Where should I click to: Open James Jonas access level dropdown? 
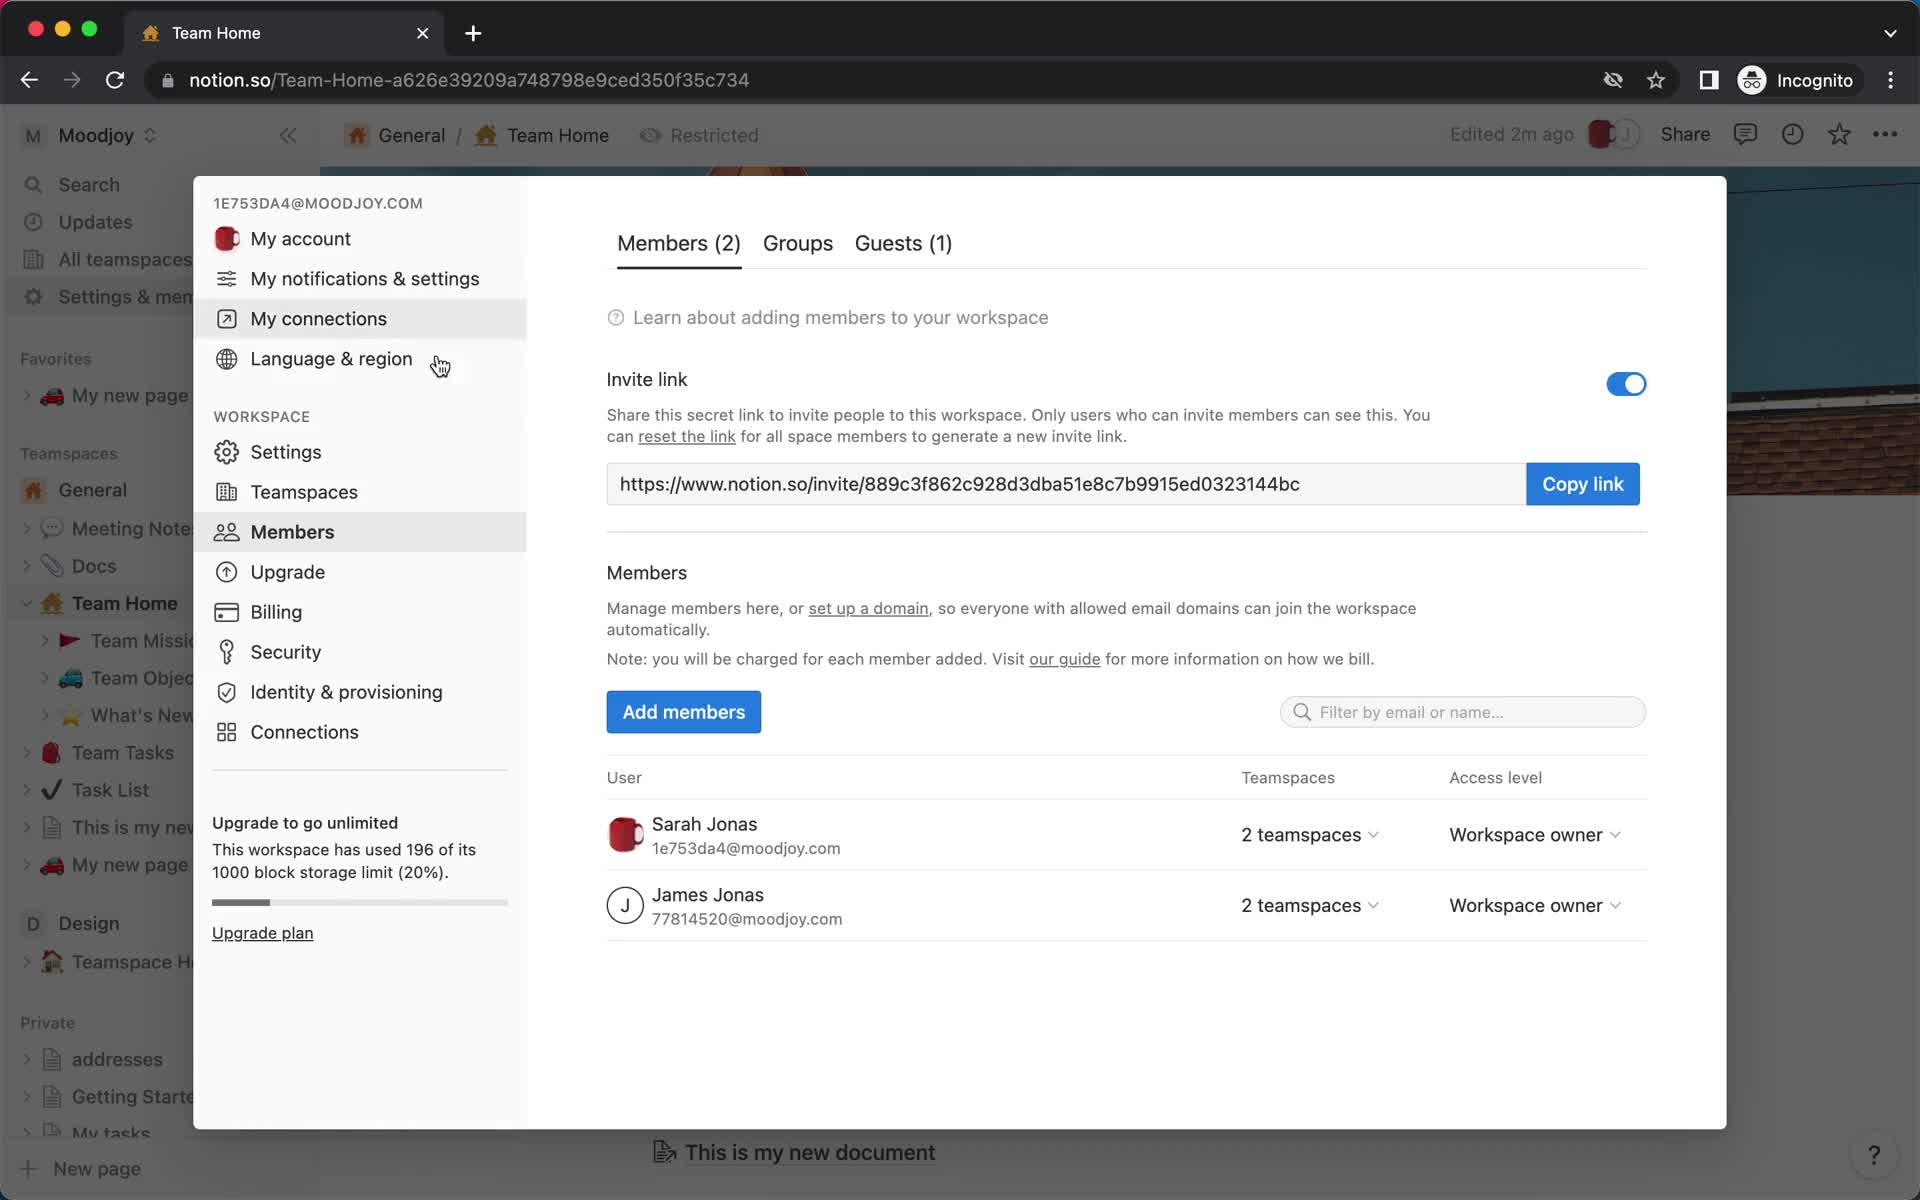(1535, 906)
